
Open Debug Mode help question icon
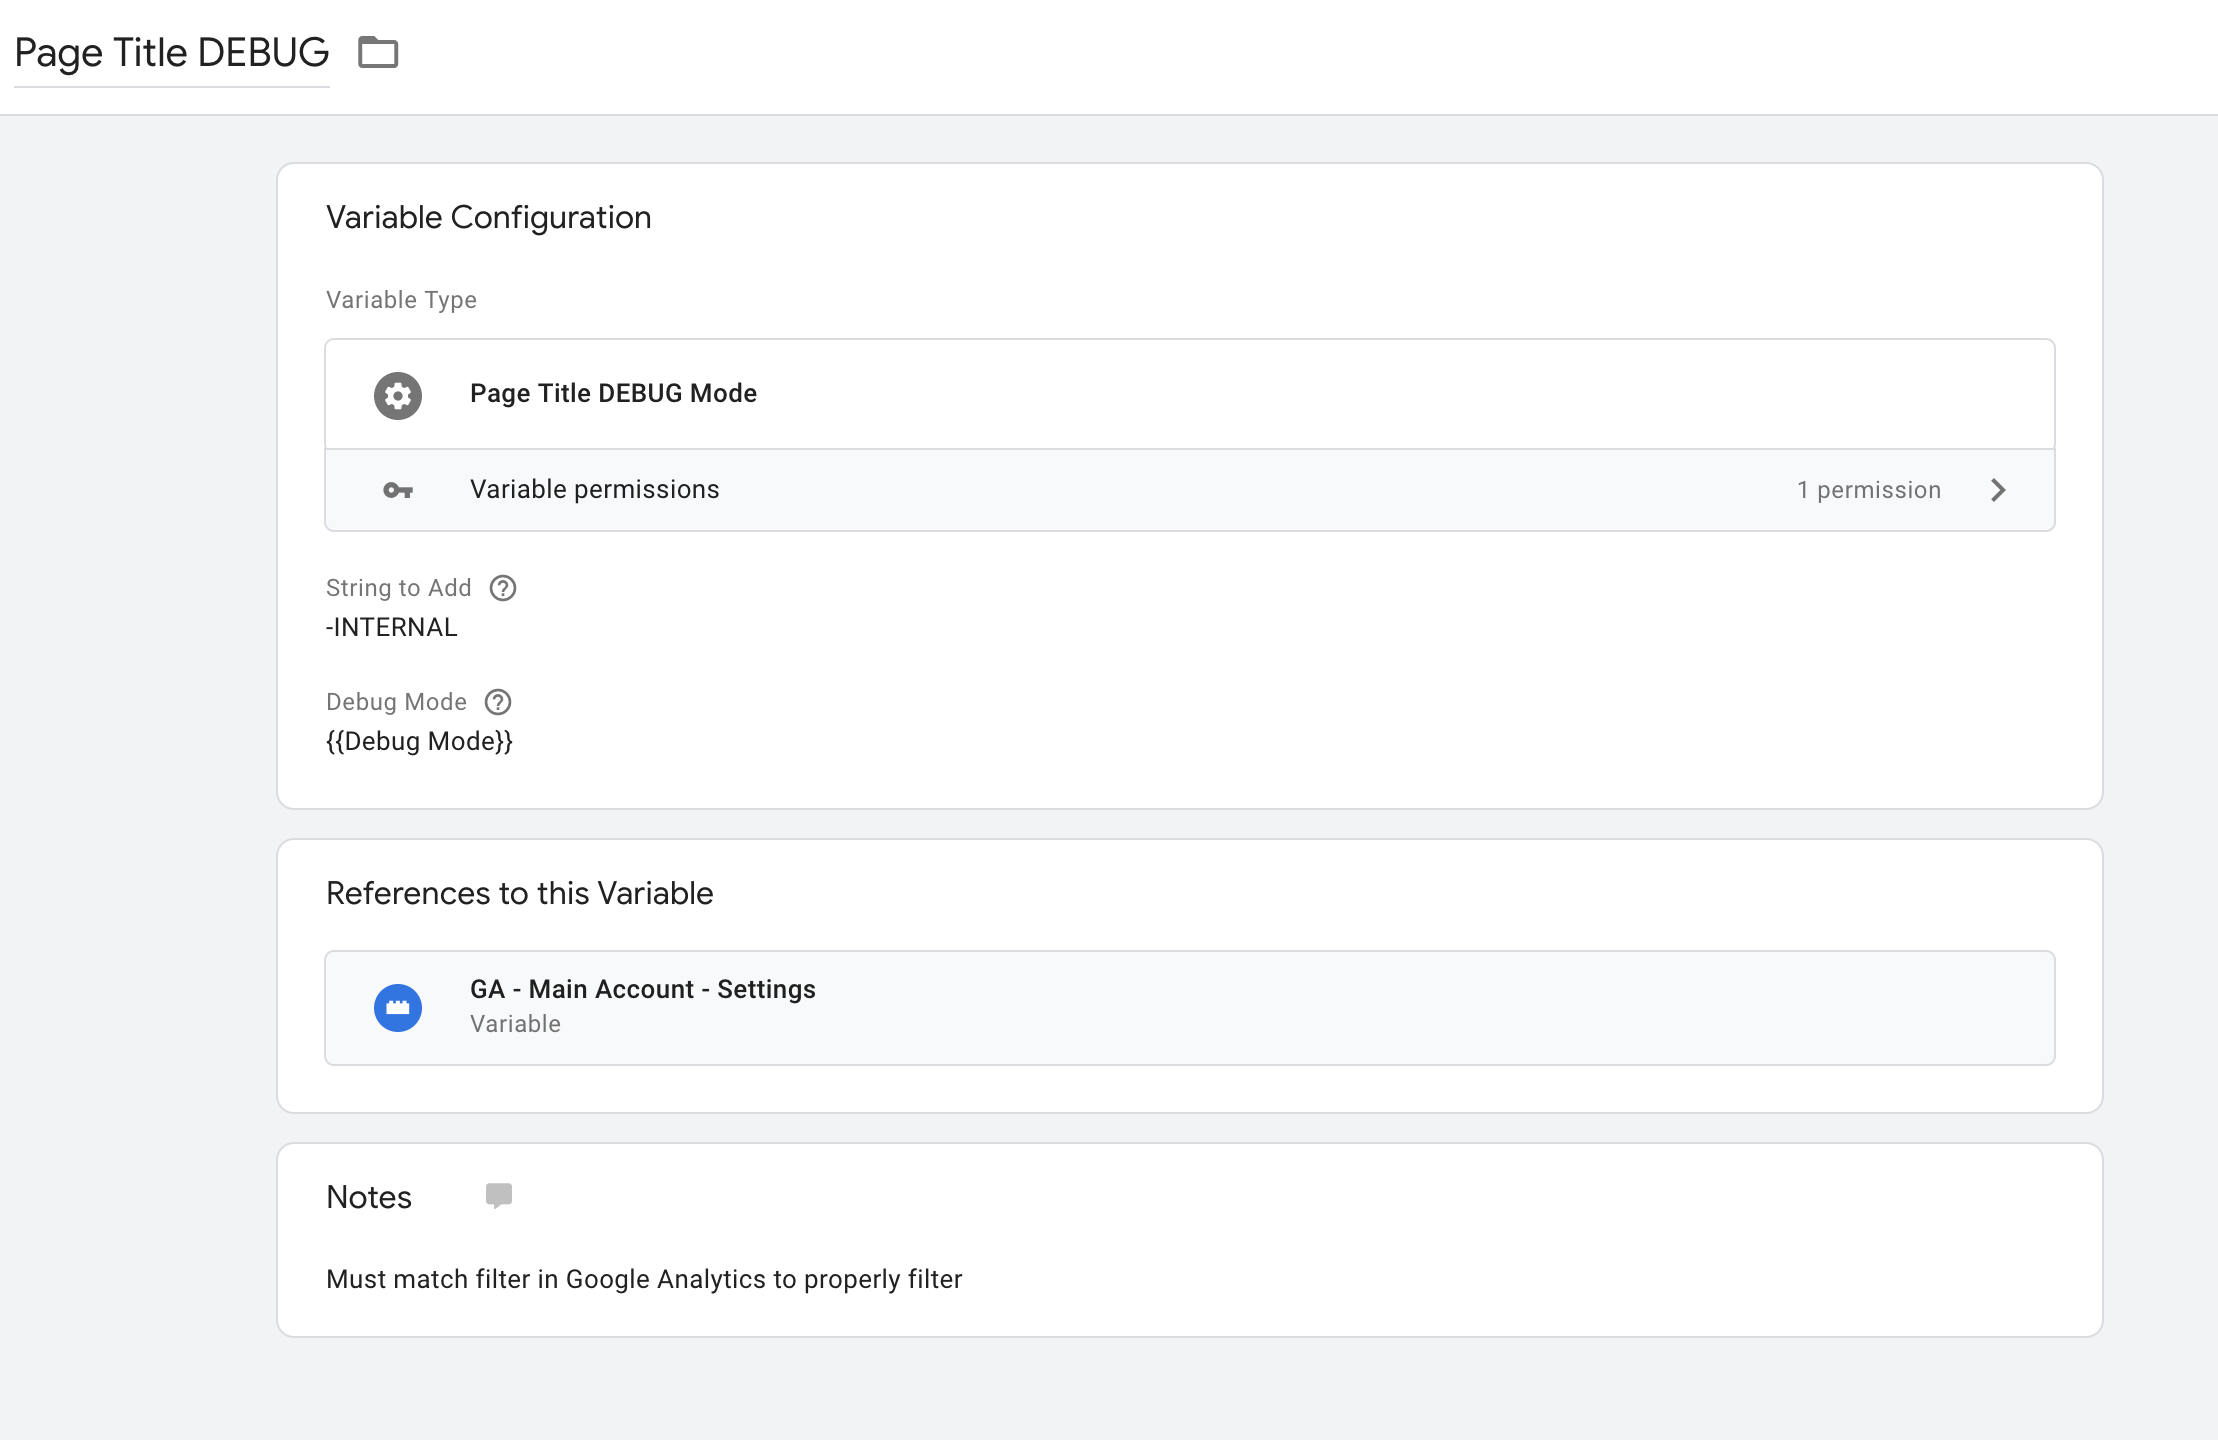(x=498, y=702)
